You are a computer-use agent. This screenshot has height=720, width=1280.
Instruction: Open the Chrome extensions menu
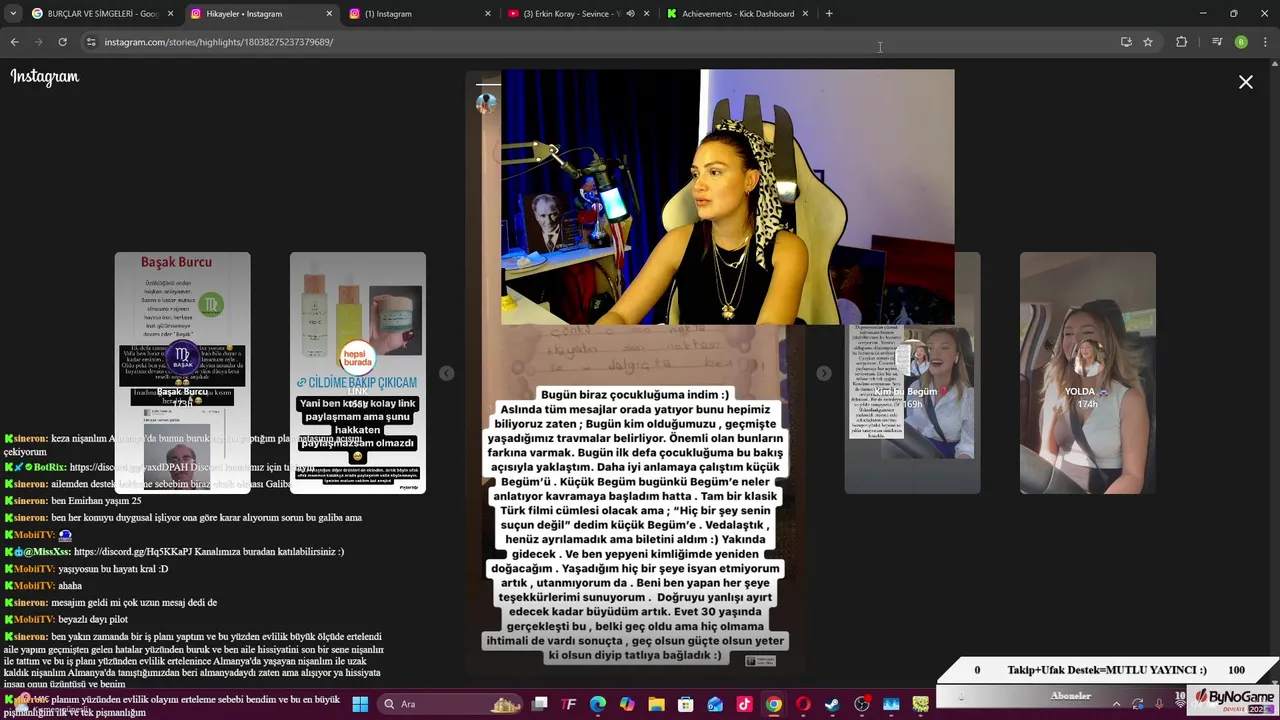1181,42
